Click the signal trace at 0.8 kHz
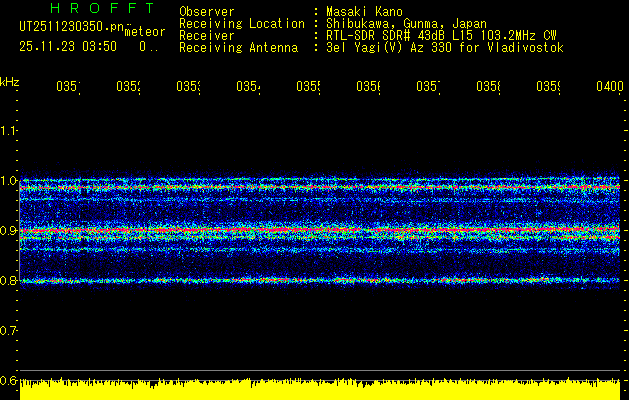Image resolution: width=629 pixels, height=400 pixels. [320, 280]
